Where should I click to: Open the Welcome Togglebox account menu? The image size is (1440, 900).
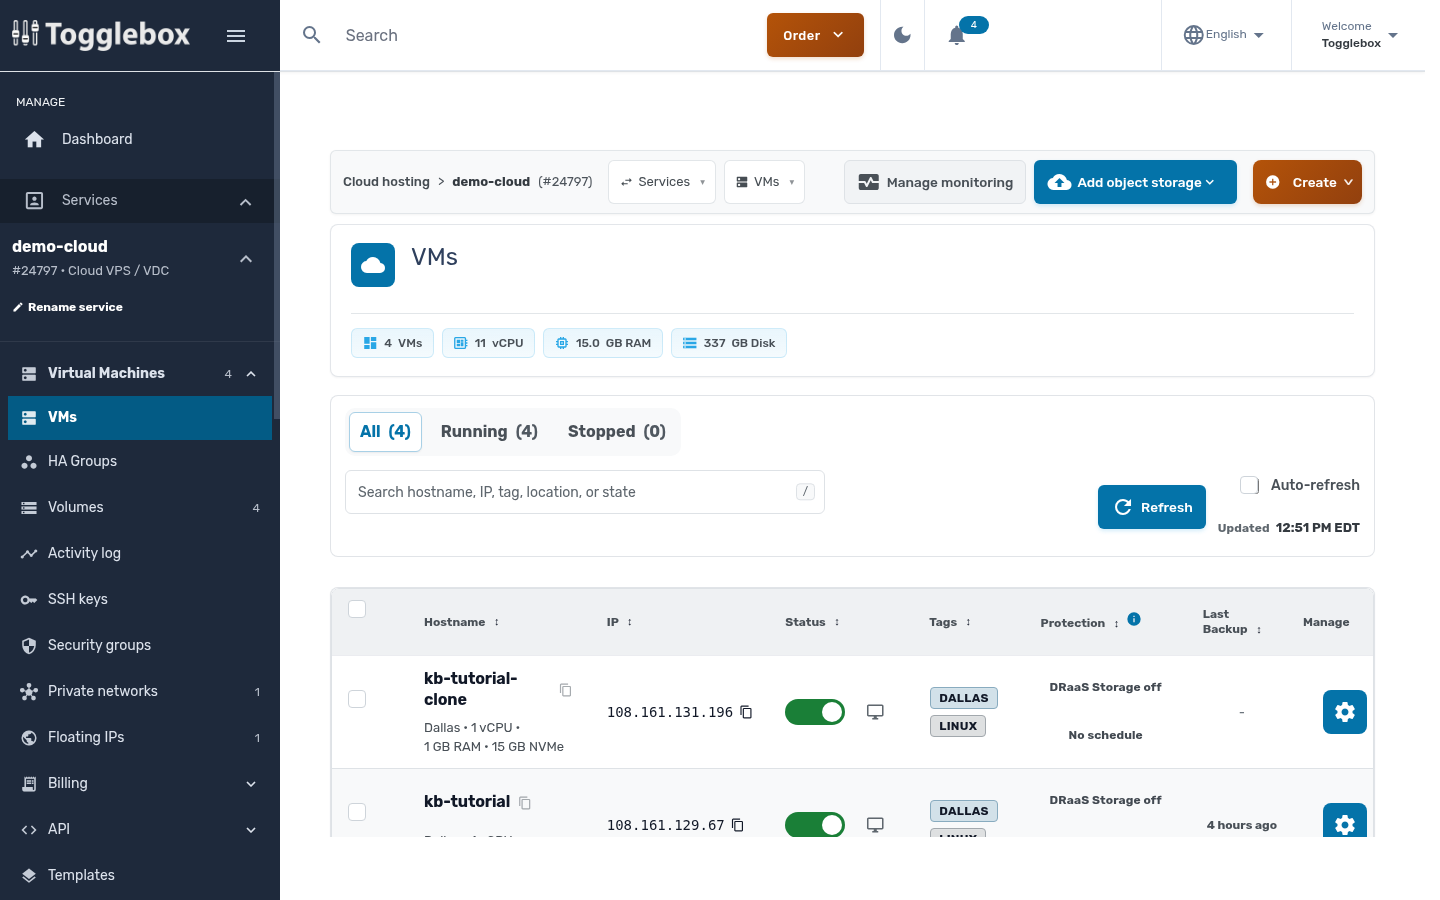[x=1359, y=35]
